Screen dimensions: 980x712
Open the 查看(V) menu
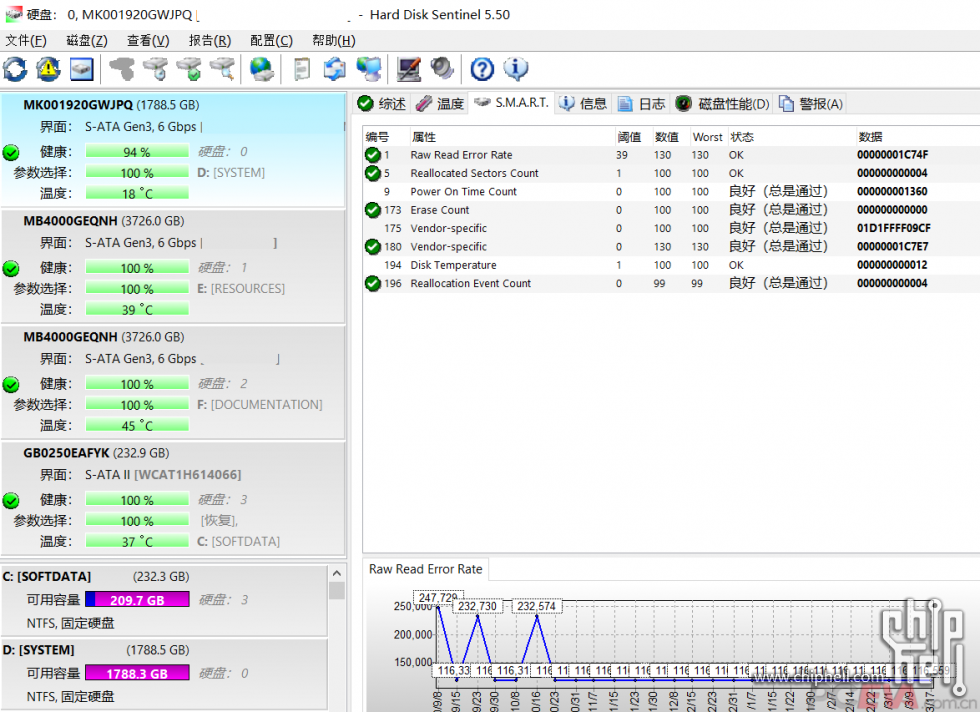coord(148,41)
